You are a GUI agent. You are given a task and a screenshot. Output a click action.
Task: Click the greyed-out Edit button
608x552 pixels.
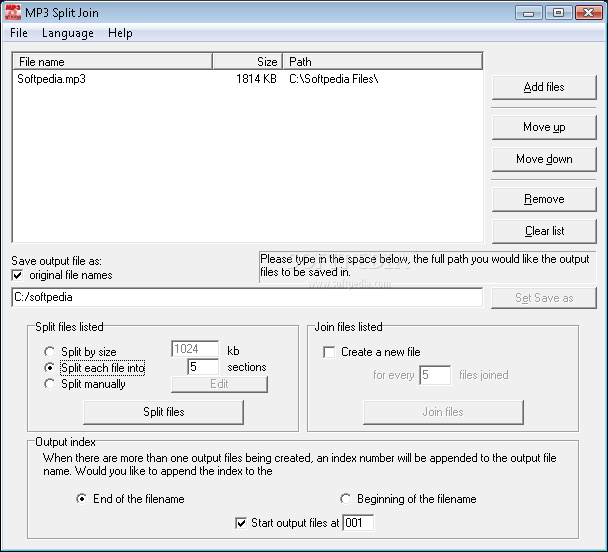(219, 384)
